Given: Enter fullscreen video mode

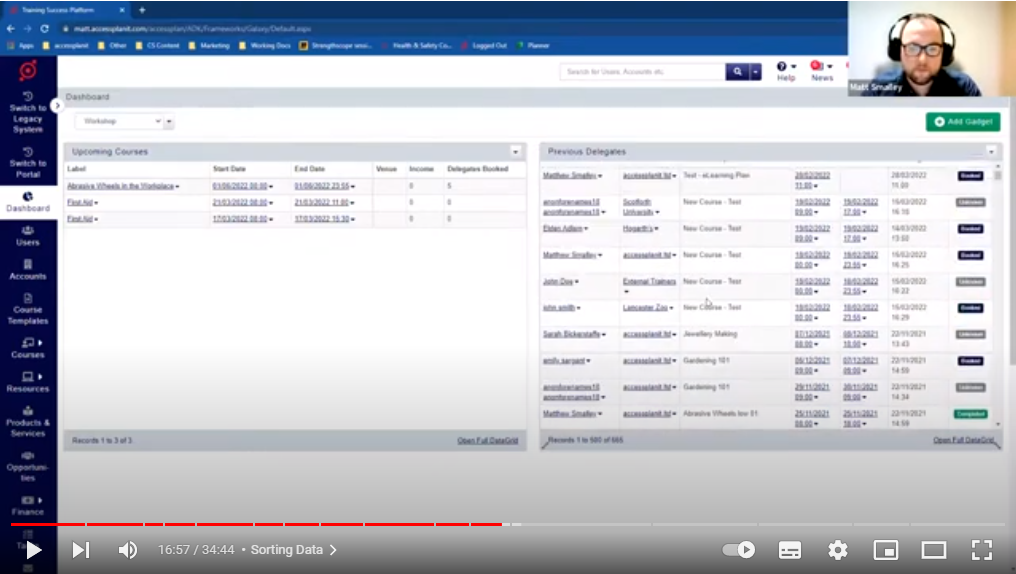Looking at the screenshot, I should pos(981,550).
